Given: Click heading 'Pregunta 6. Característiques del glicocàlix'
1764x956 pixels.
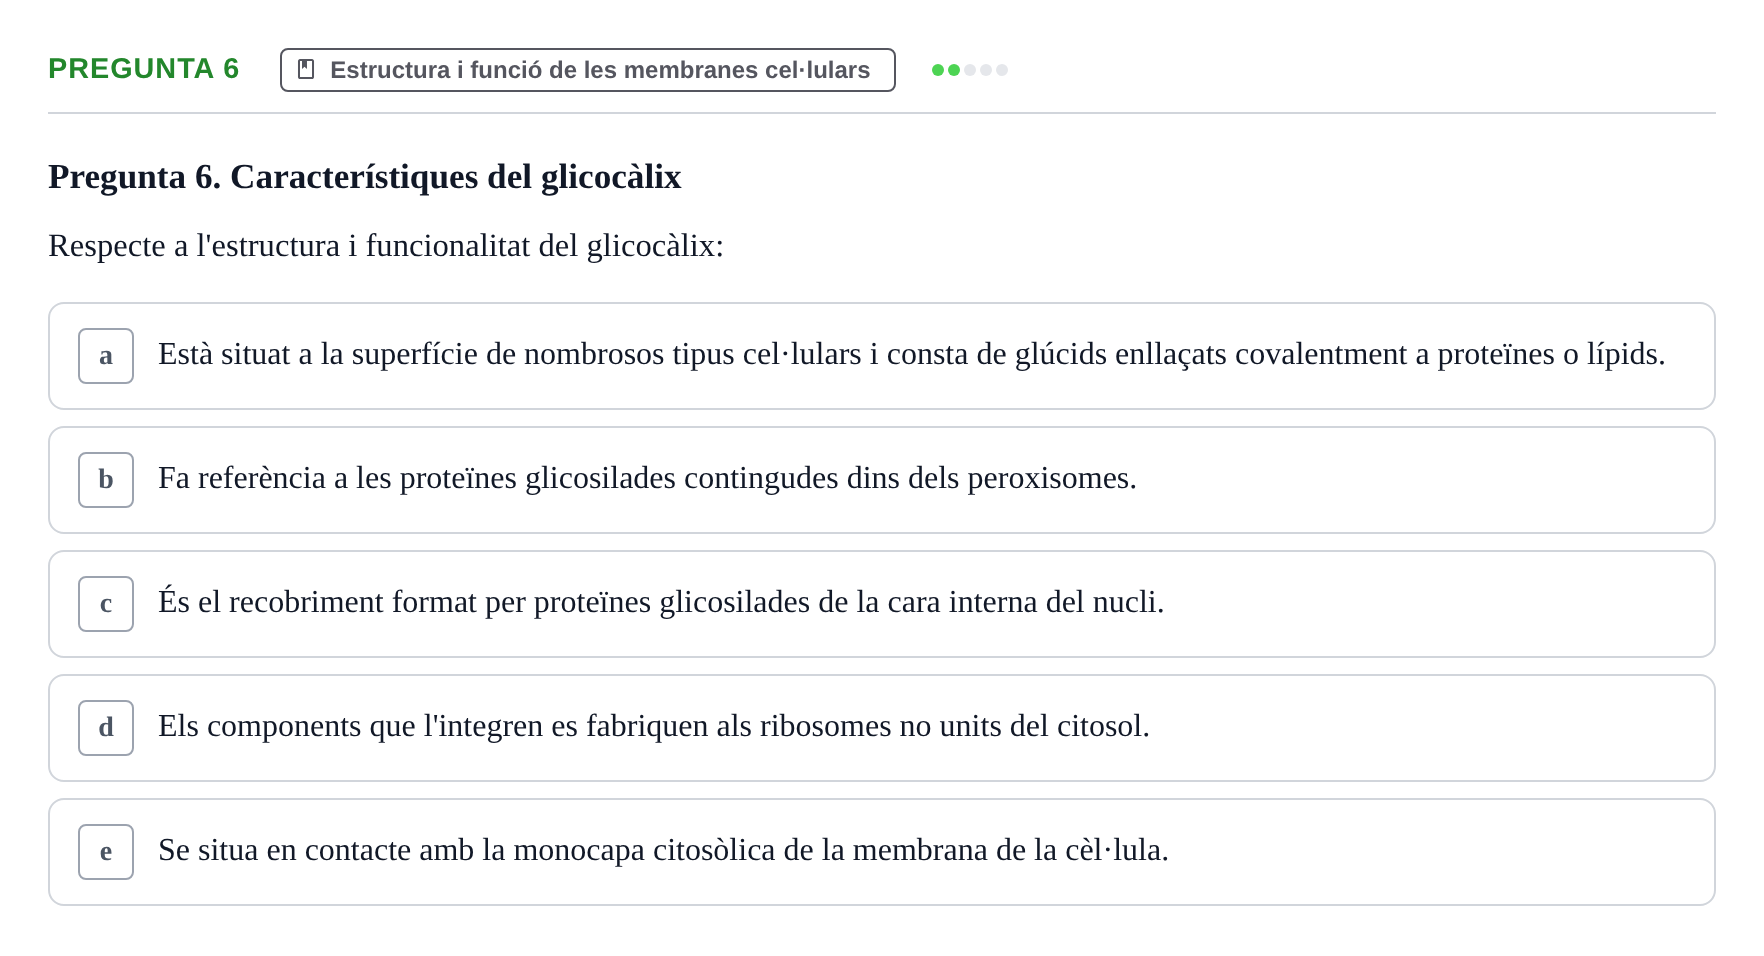Looking at the screenshot, I should pyautogui.click(x=365, y=177).
